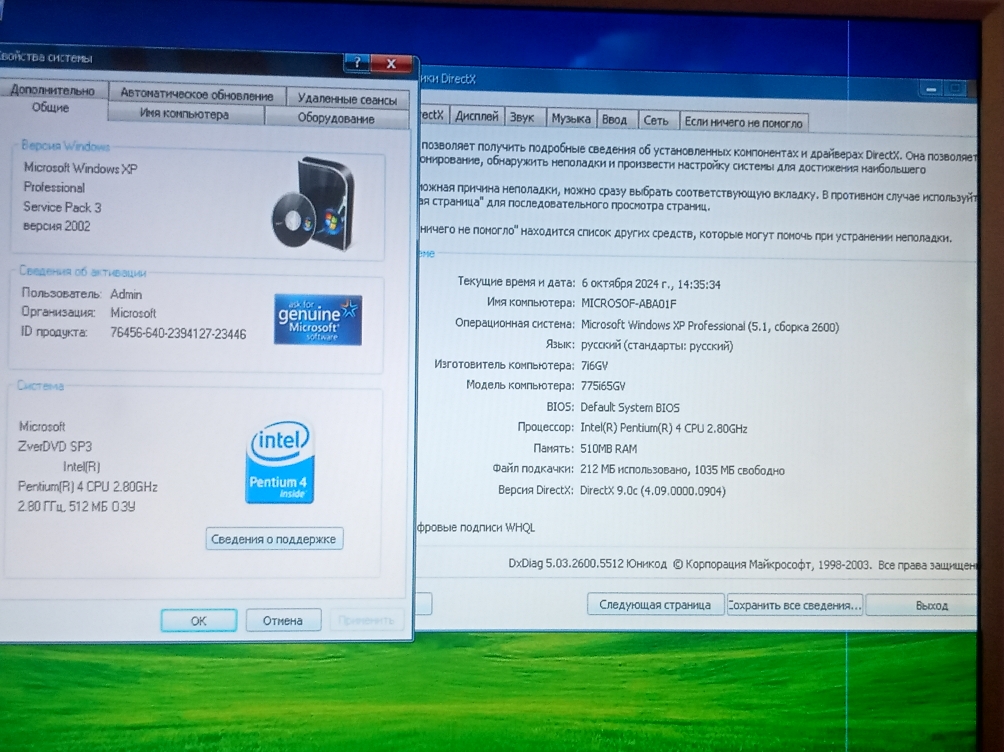Open the Дисплей tab in DirectX window
This screenshot has width=1004, height=752.
click(476, 116)
